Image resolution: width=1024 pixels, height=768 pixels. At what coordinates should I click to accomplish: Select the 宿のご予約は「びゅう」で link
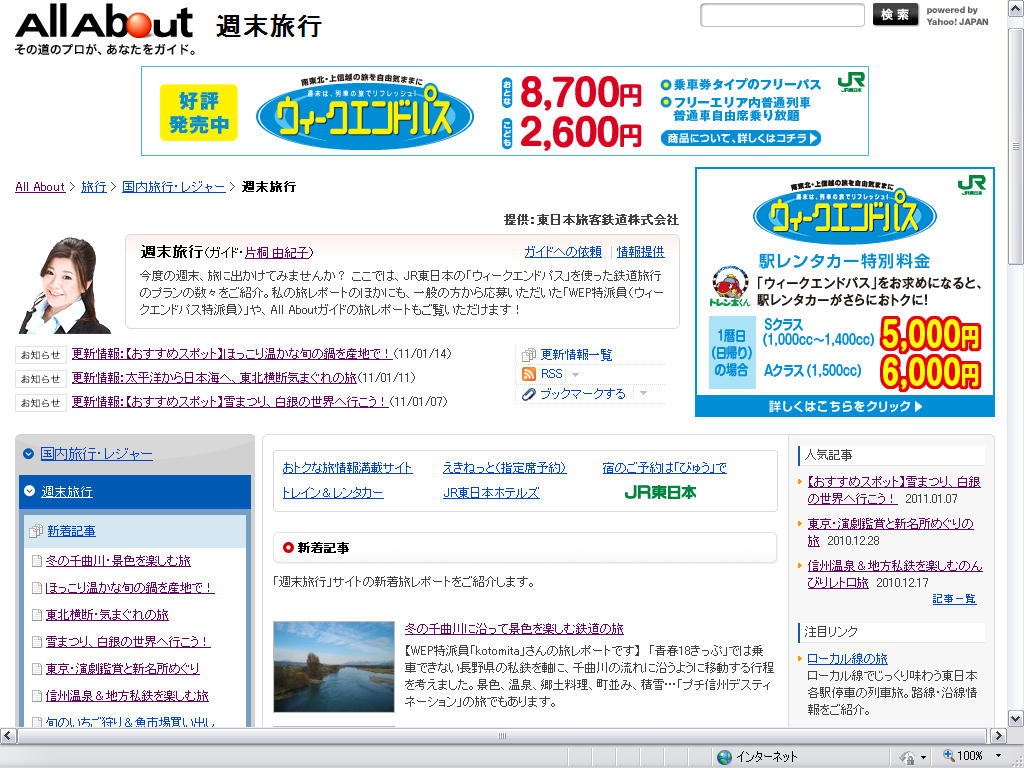[665, 468]
